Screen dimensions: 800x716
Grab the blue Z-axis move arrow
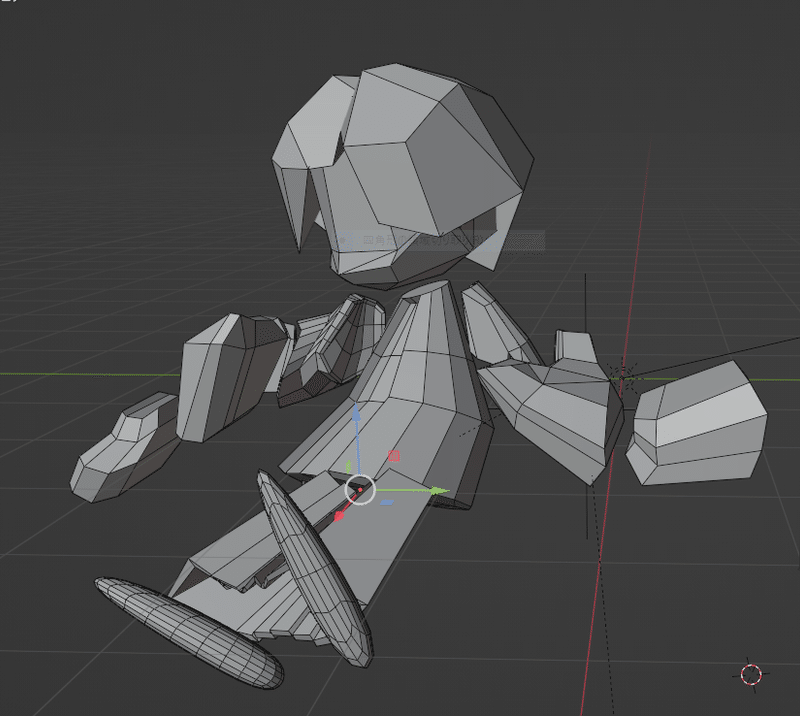pyautogui.click(x=357, y=412)
